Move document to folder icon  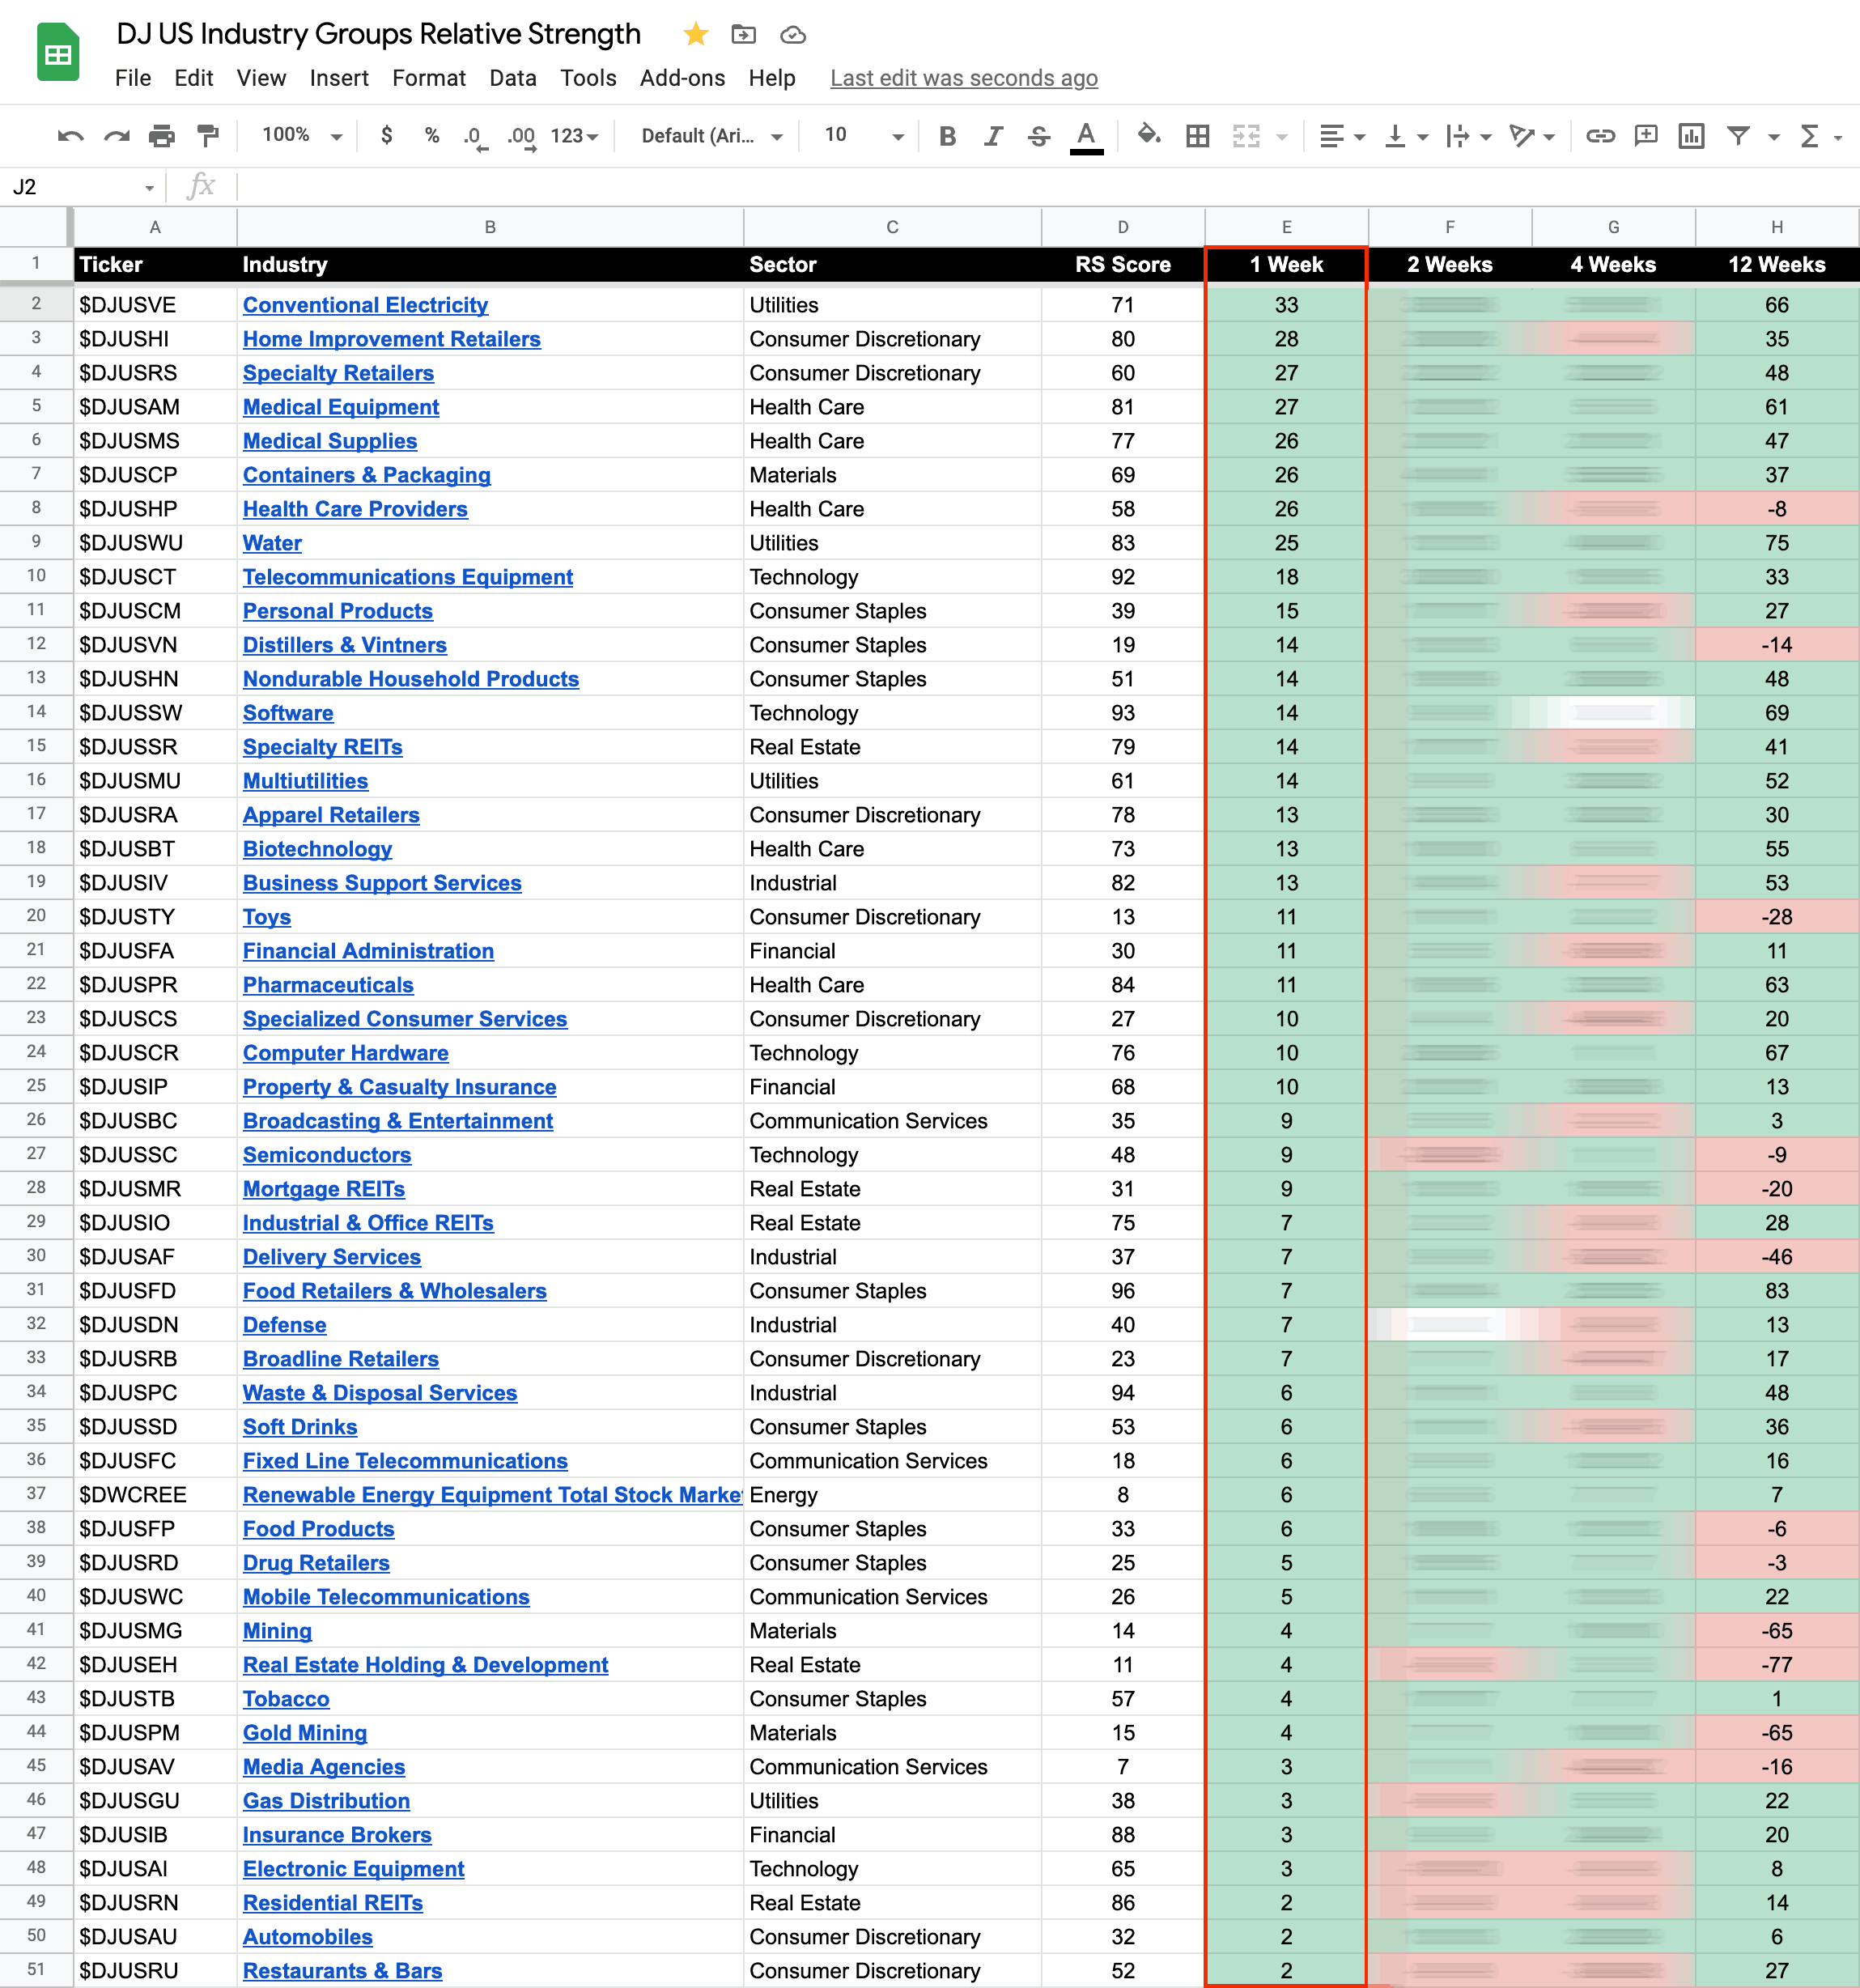click(x=744, y=35)
